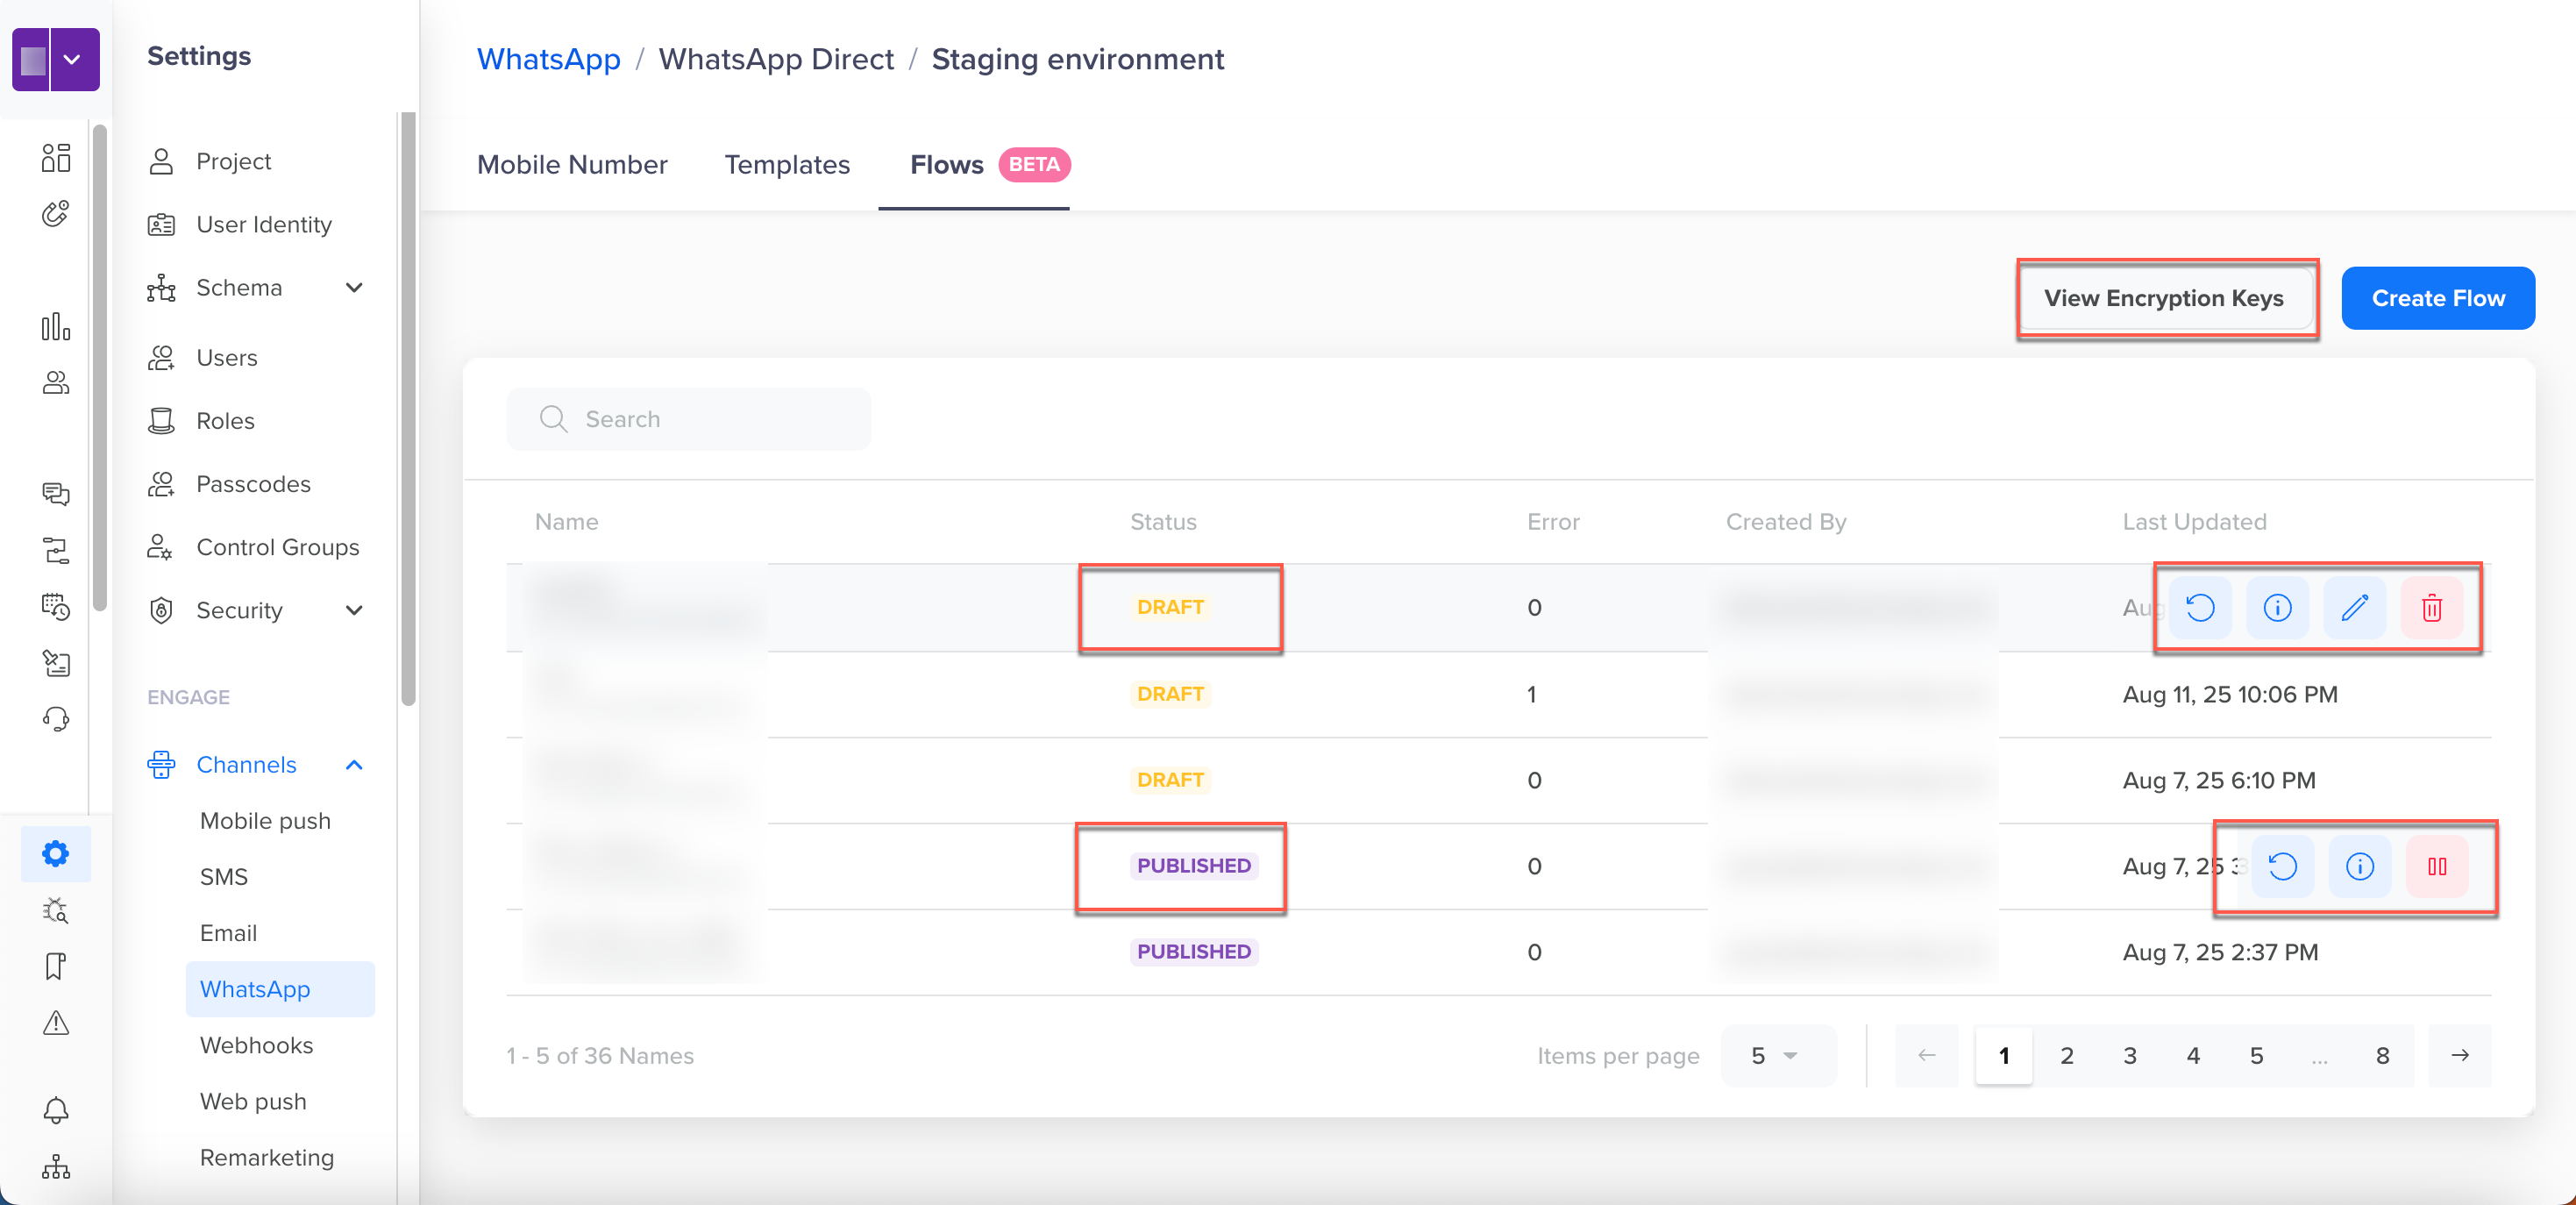Select the search icon in the Search field
2576x1205 pixels.
pyautogui.click(x=553, y=419)
